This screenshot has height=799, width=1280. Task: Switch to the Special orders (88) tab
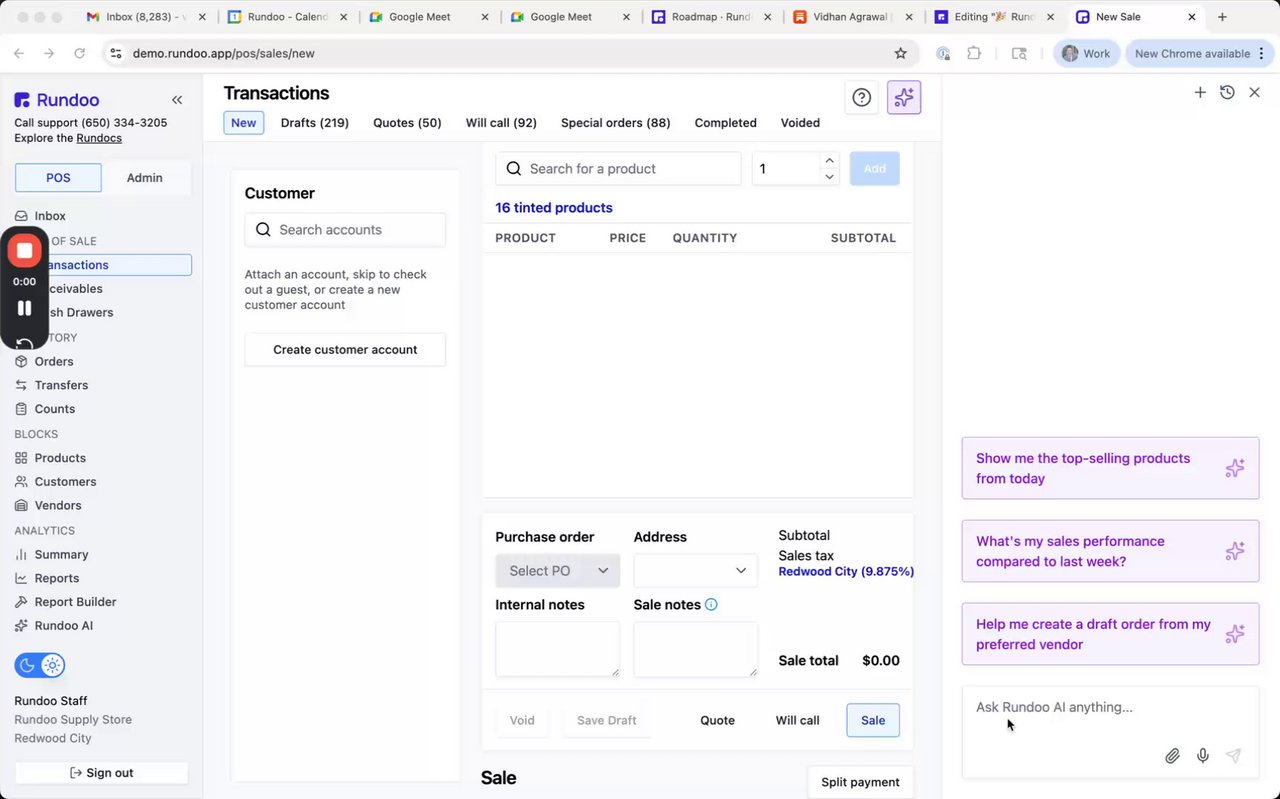click(x=615, y=123)
